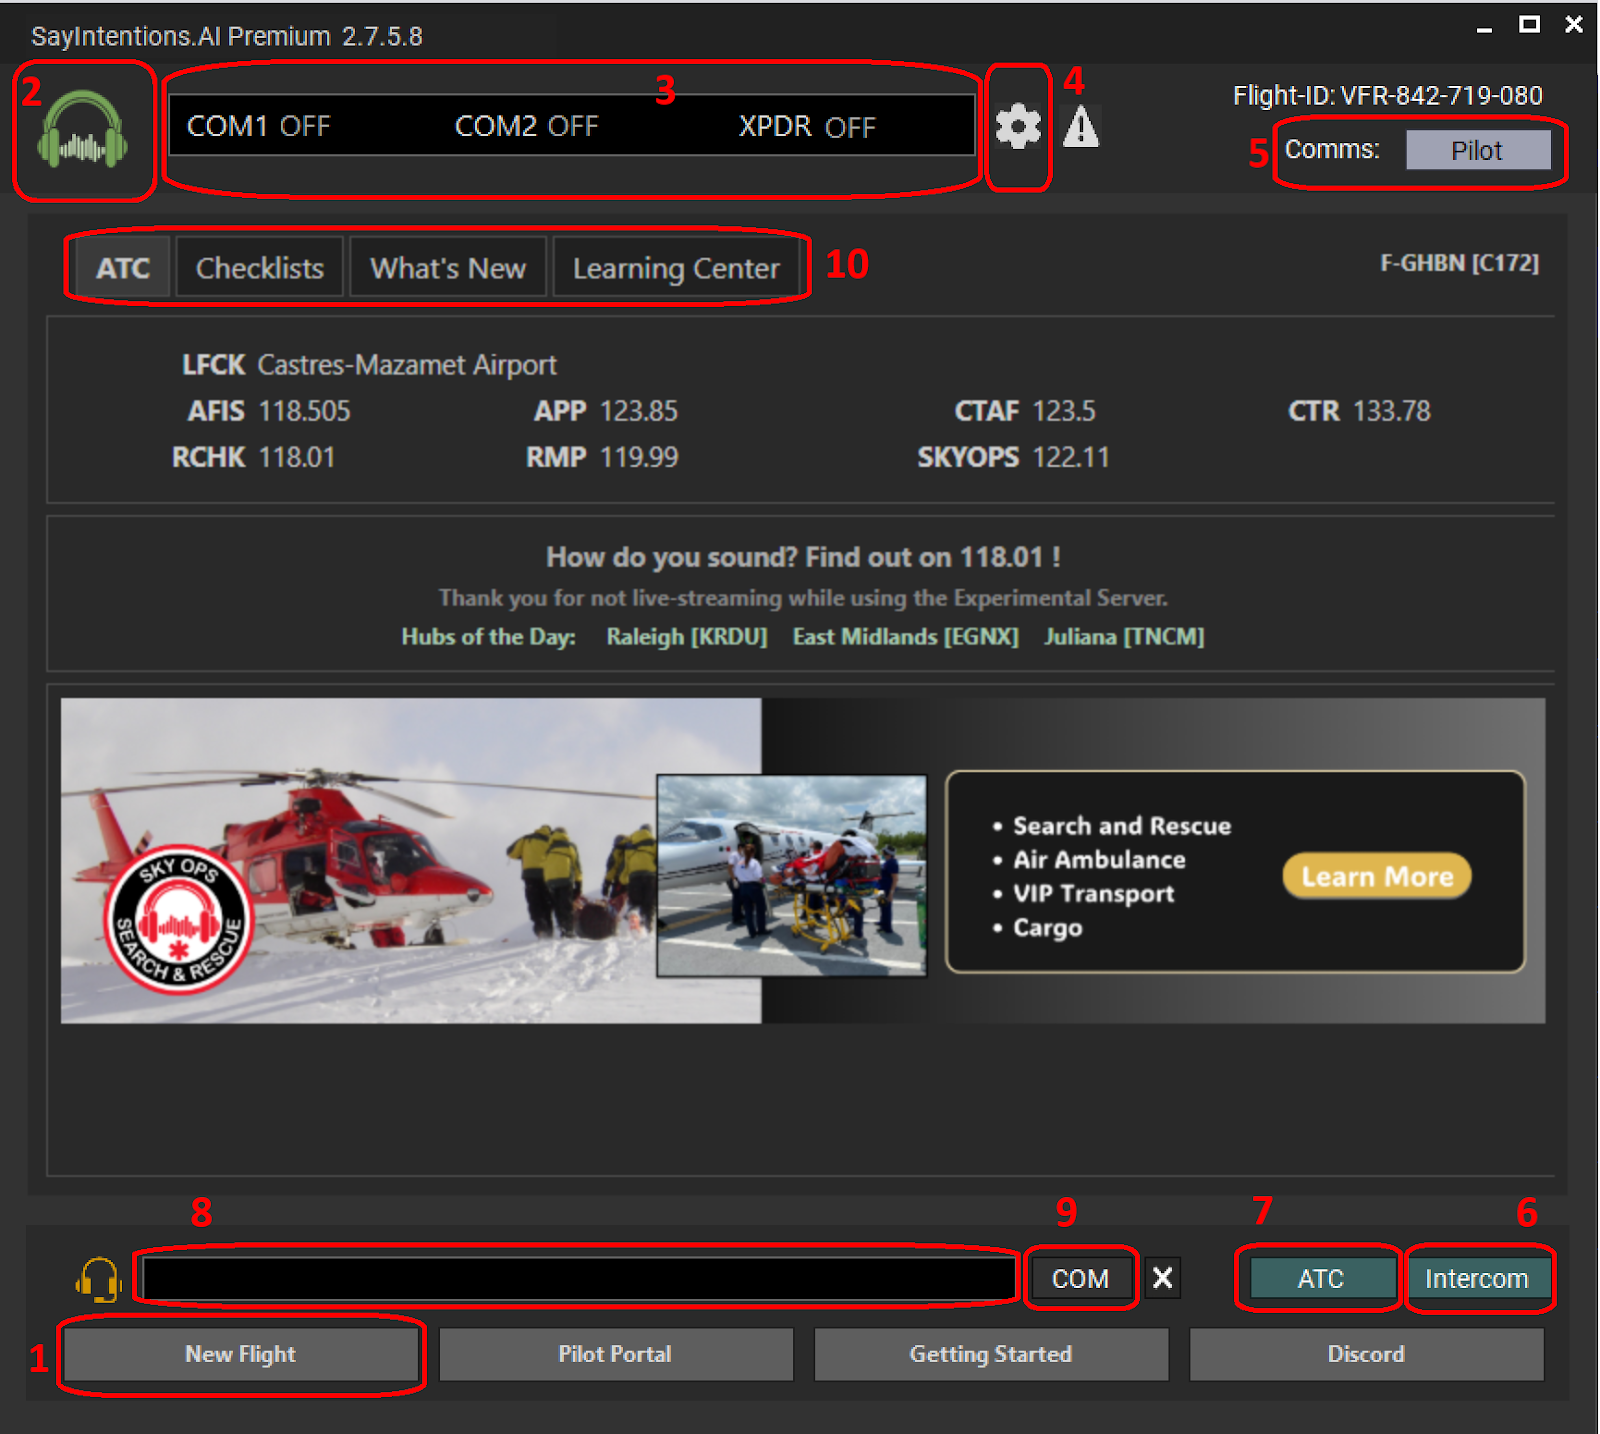Open the Checklists tab
This screenshot has width=1600, height=1434.
click(x=260, y=268)
